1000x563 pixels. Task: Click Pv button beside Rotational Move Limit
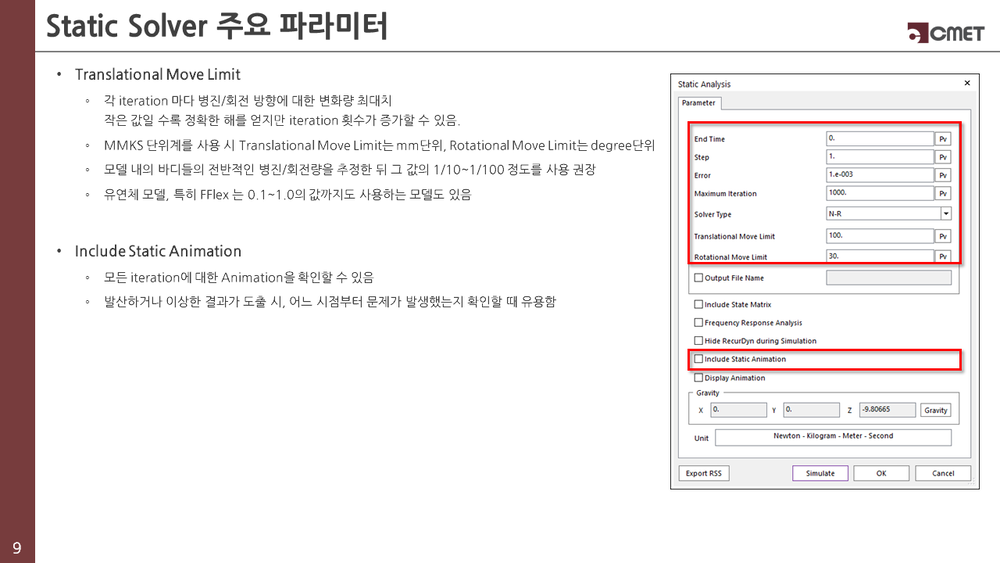coord(942,257)
